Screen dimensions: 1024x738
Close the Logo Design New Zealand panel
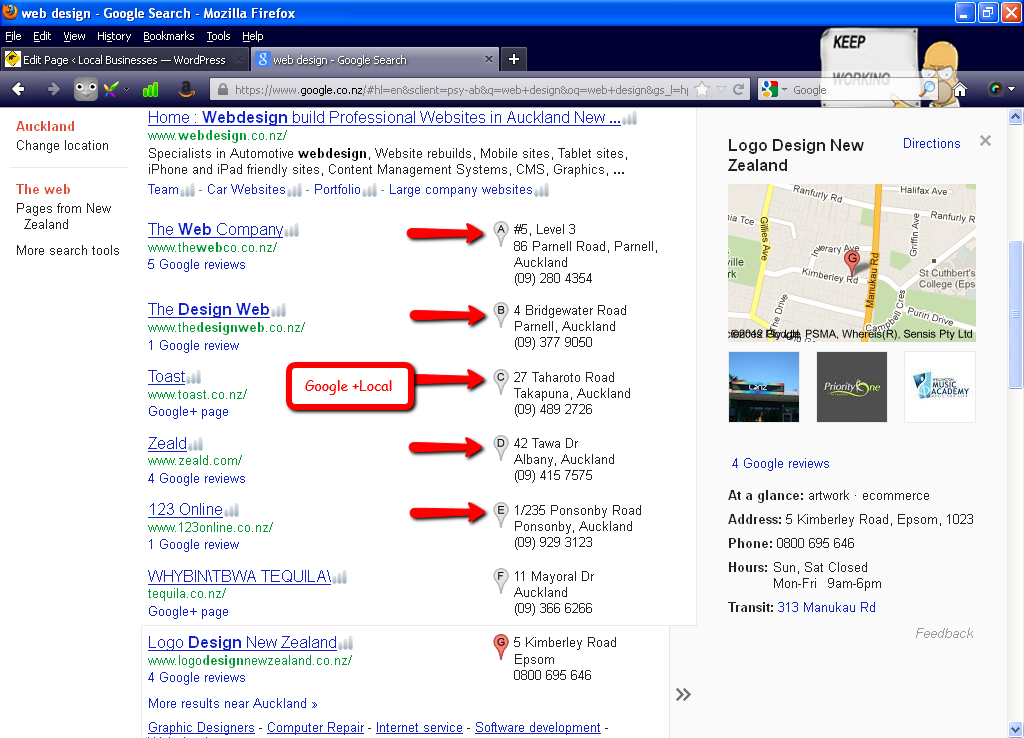click(985, 140)
